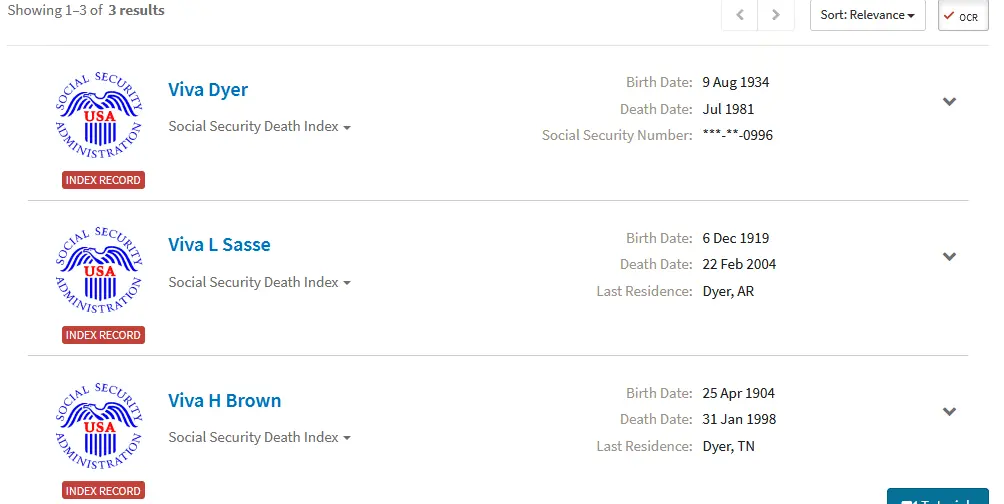
Task: Go to next results page arrow
Action: (x=775, y=15)
